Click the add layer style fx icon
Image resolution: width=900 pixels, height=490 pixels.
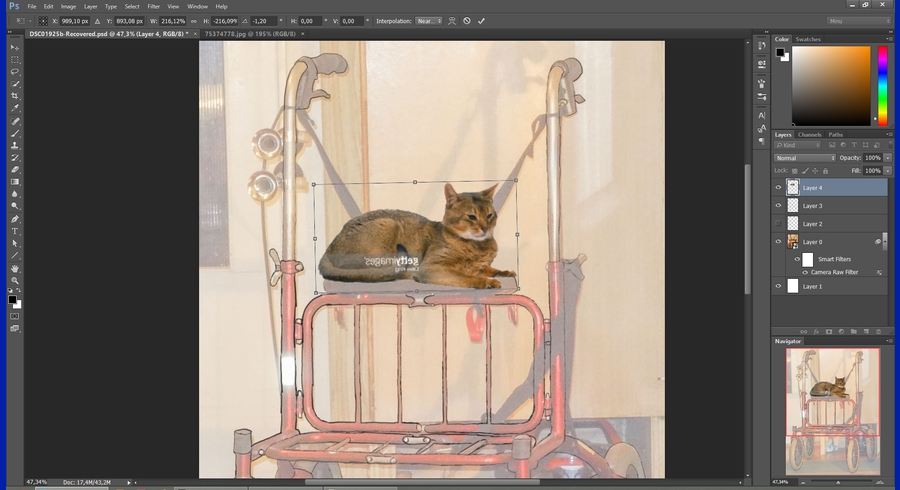tap(816, 332)
